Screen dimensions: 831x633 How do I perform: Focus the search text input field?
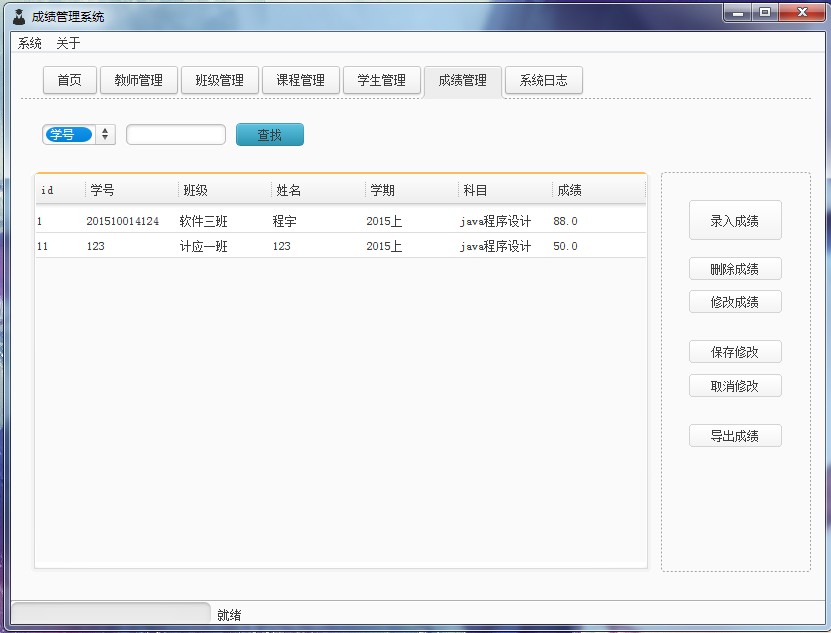click(x=176, y=135)
